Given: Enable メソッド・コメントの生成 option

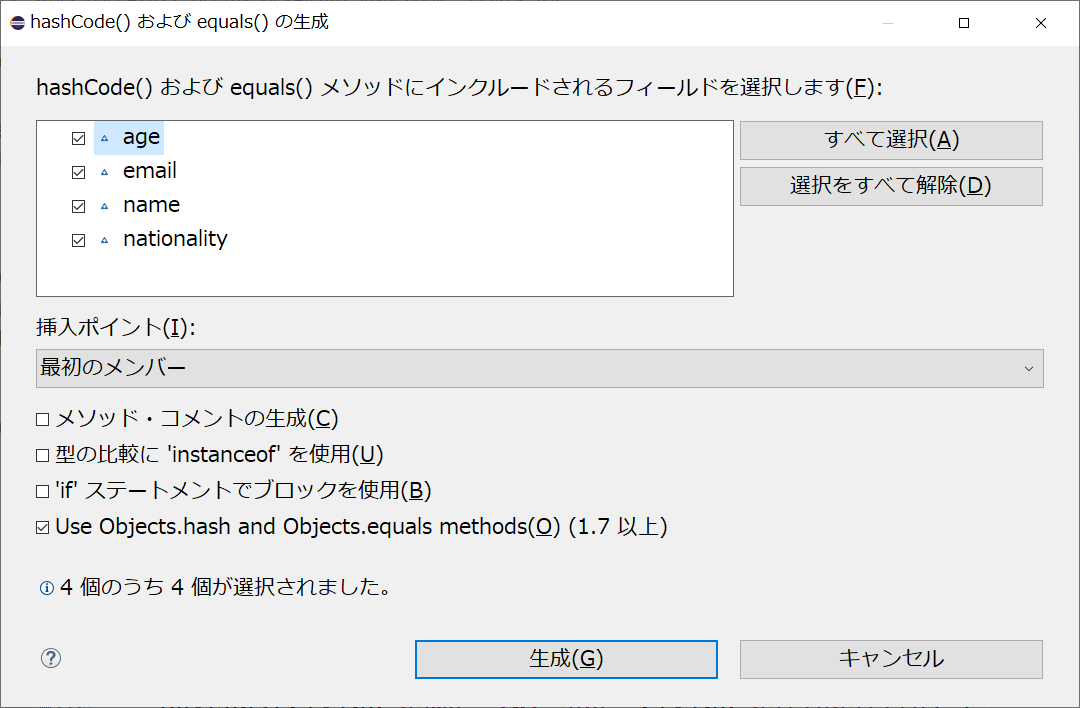Looking at the screenshot, I should click(x=44, y=419).
